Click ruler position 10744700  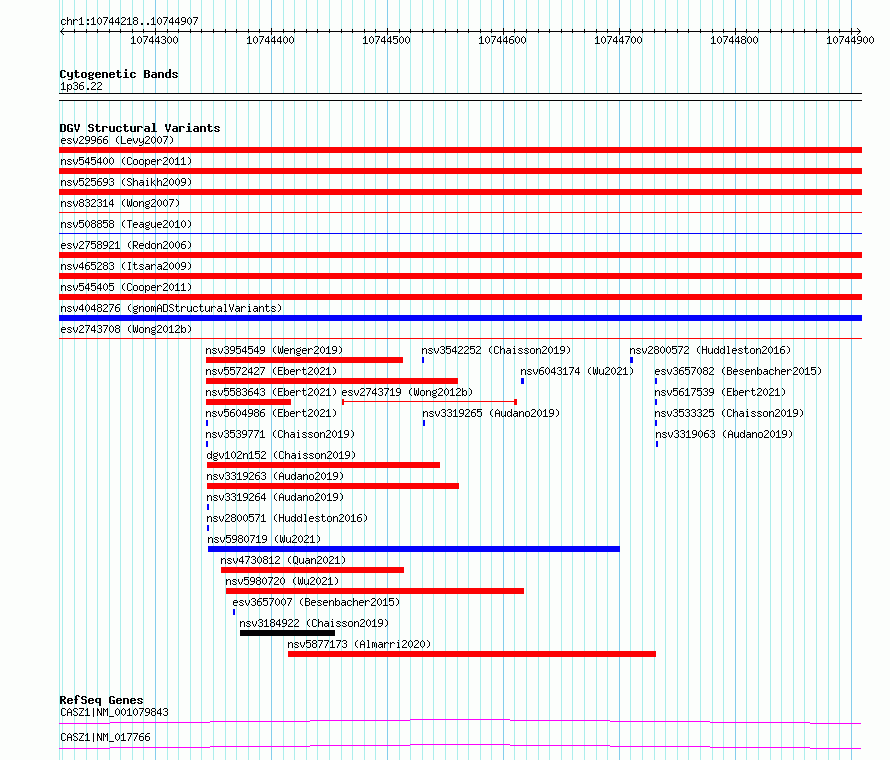[618, 40]
